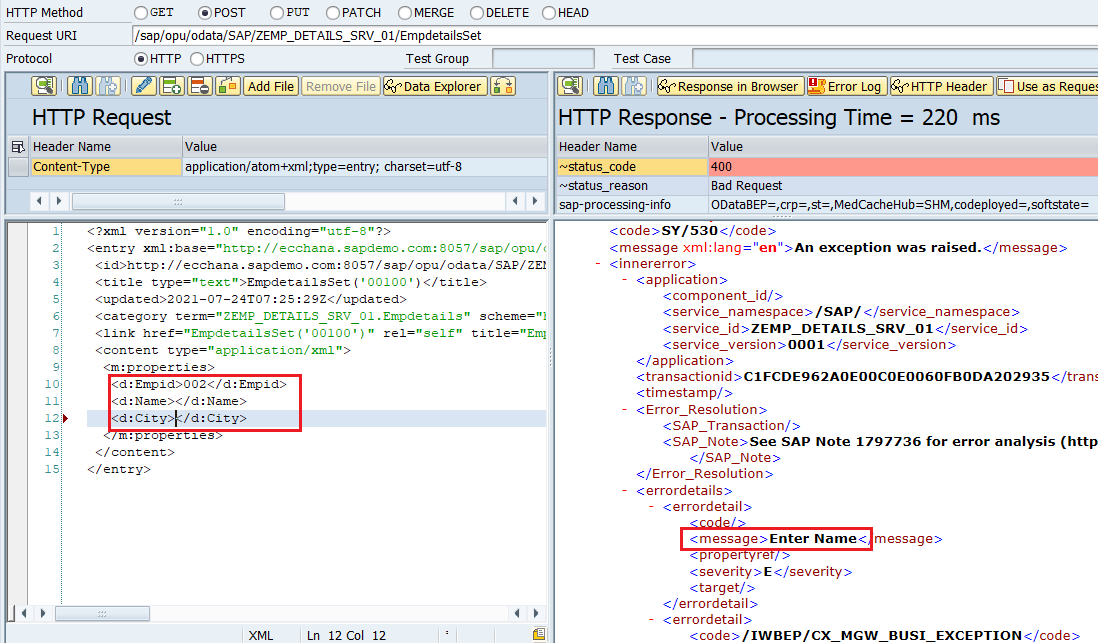Click the HTTP Header button
Screen dimensions: 1098x643
pyautogui.click(x=940, y=85)
